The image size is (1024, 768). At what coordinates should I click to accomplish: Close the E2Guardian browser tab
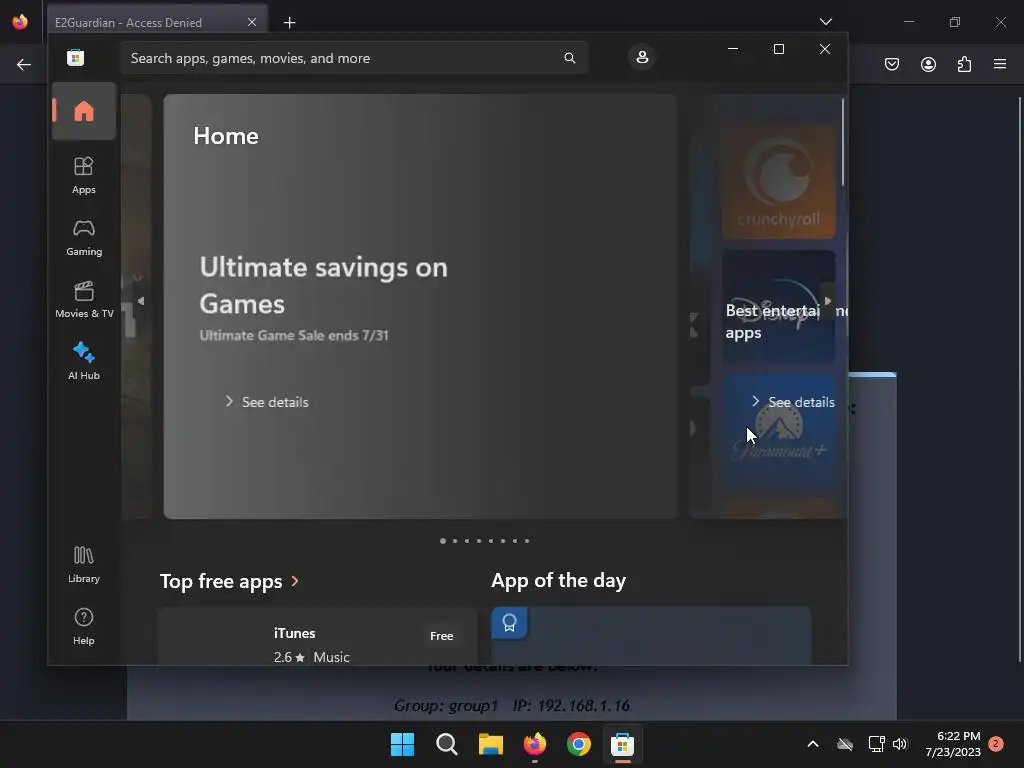click(x=252, y=22)
